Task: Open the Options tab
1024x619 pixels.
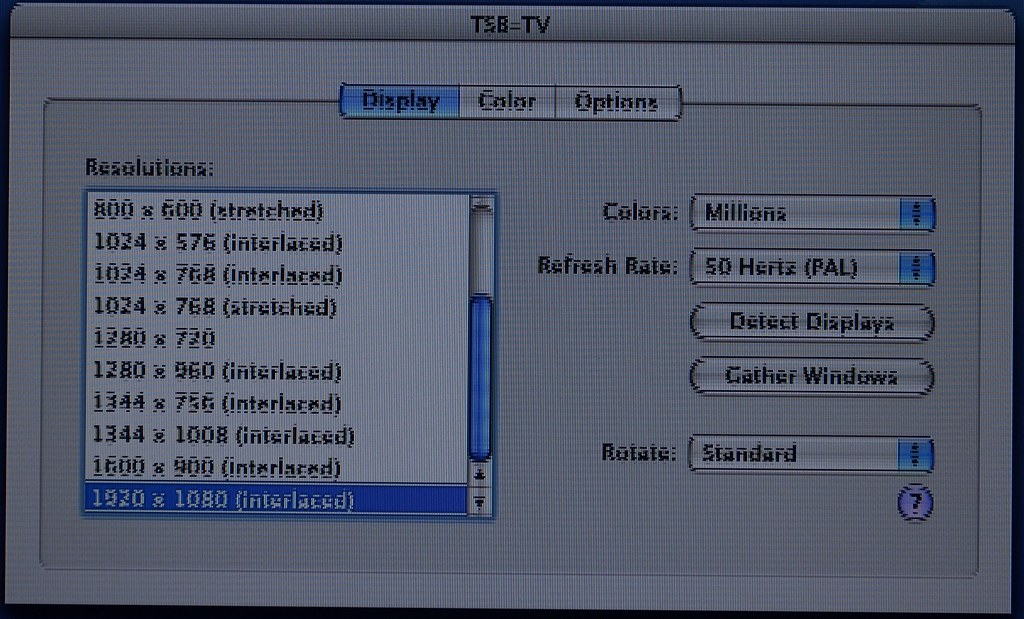Action: point(617,103)
